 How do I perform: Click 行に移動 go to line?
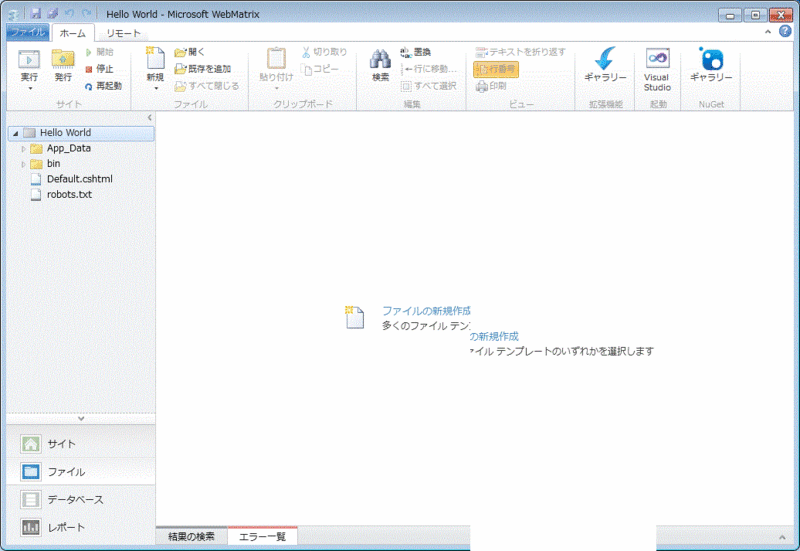pyautogui.click(x=429, y=69)
